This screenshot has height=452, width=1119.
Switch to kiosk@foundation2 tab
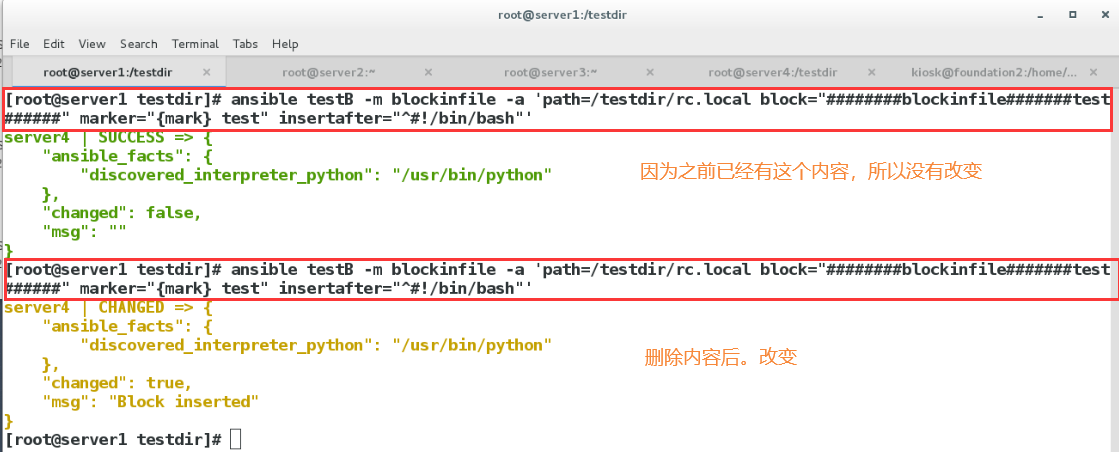click(x=994, y=72)
